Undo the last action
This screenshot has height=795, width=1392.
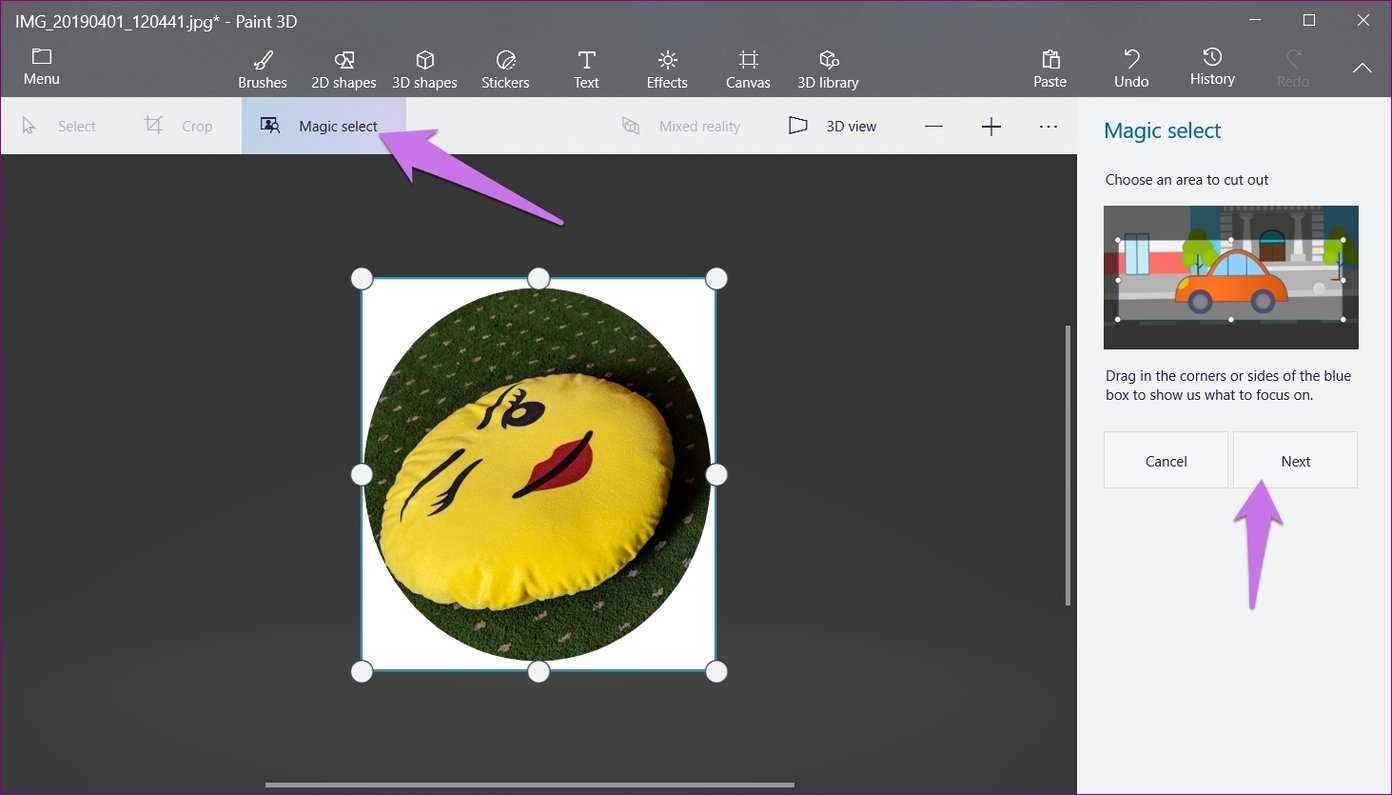coord(1131,68)
